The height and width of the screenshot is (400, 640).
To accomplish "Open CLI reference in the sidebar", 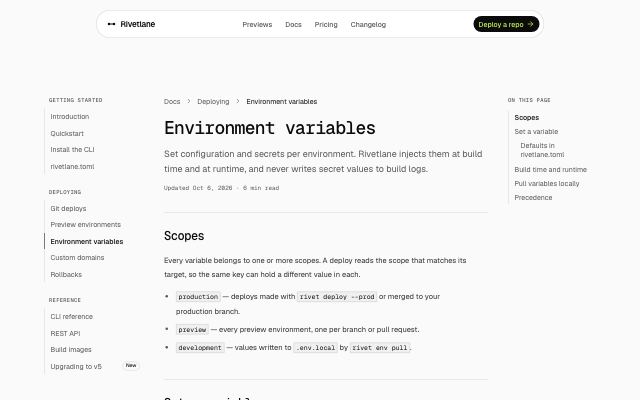I will coord(71,317).
